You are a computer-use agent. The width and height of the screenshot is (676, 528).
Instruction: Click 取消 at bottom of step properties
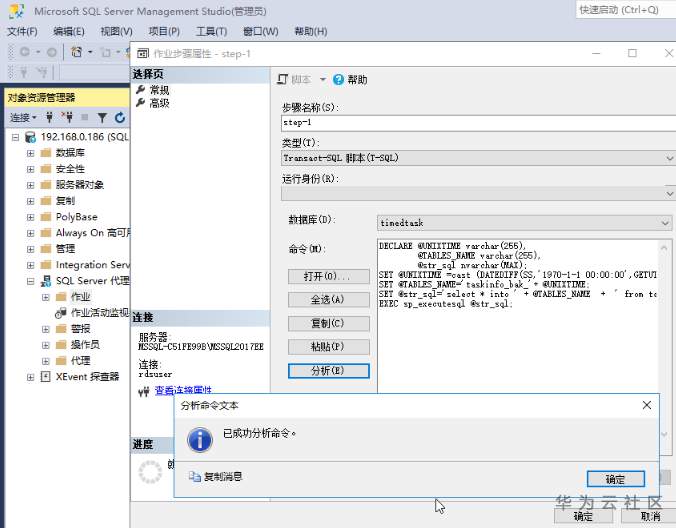(650, 516)
